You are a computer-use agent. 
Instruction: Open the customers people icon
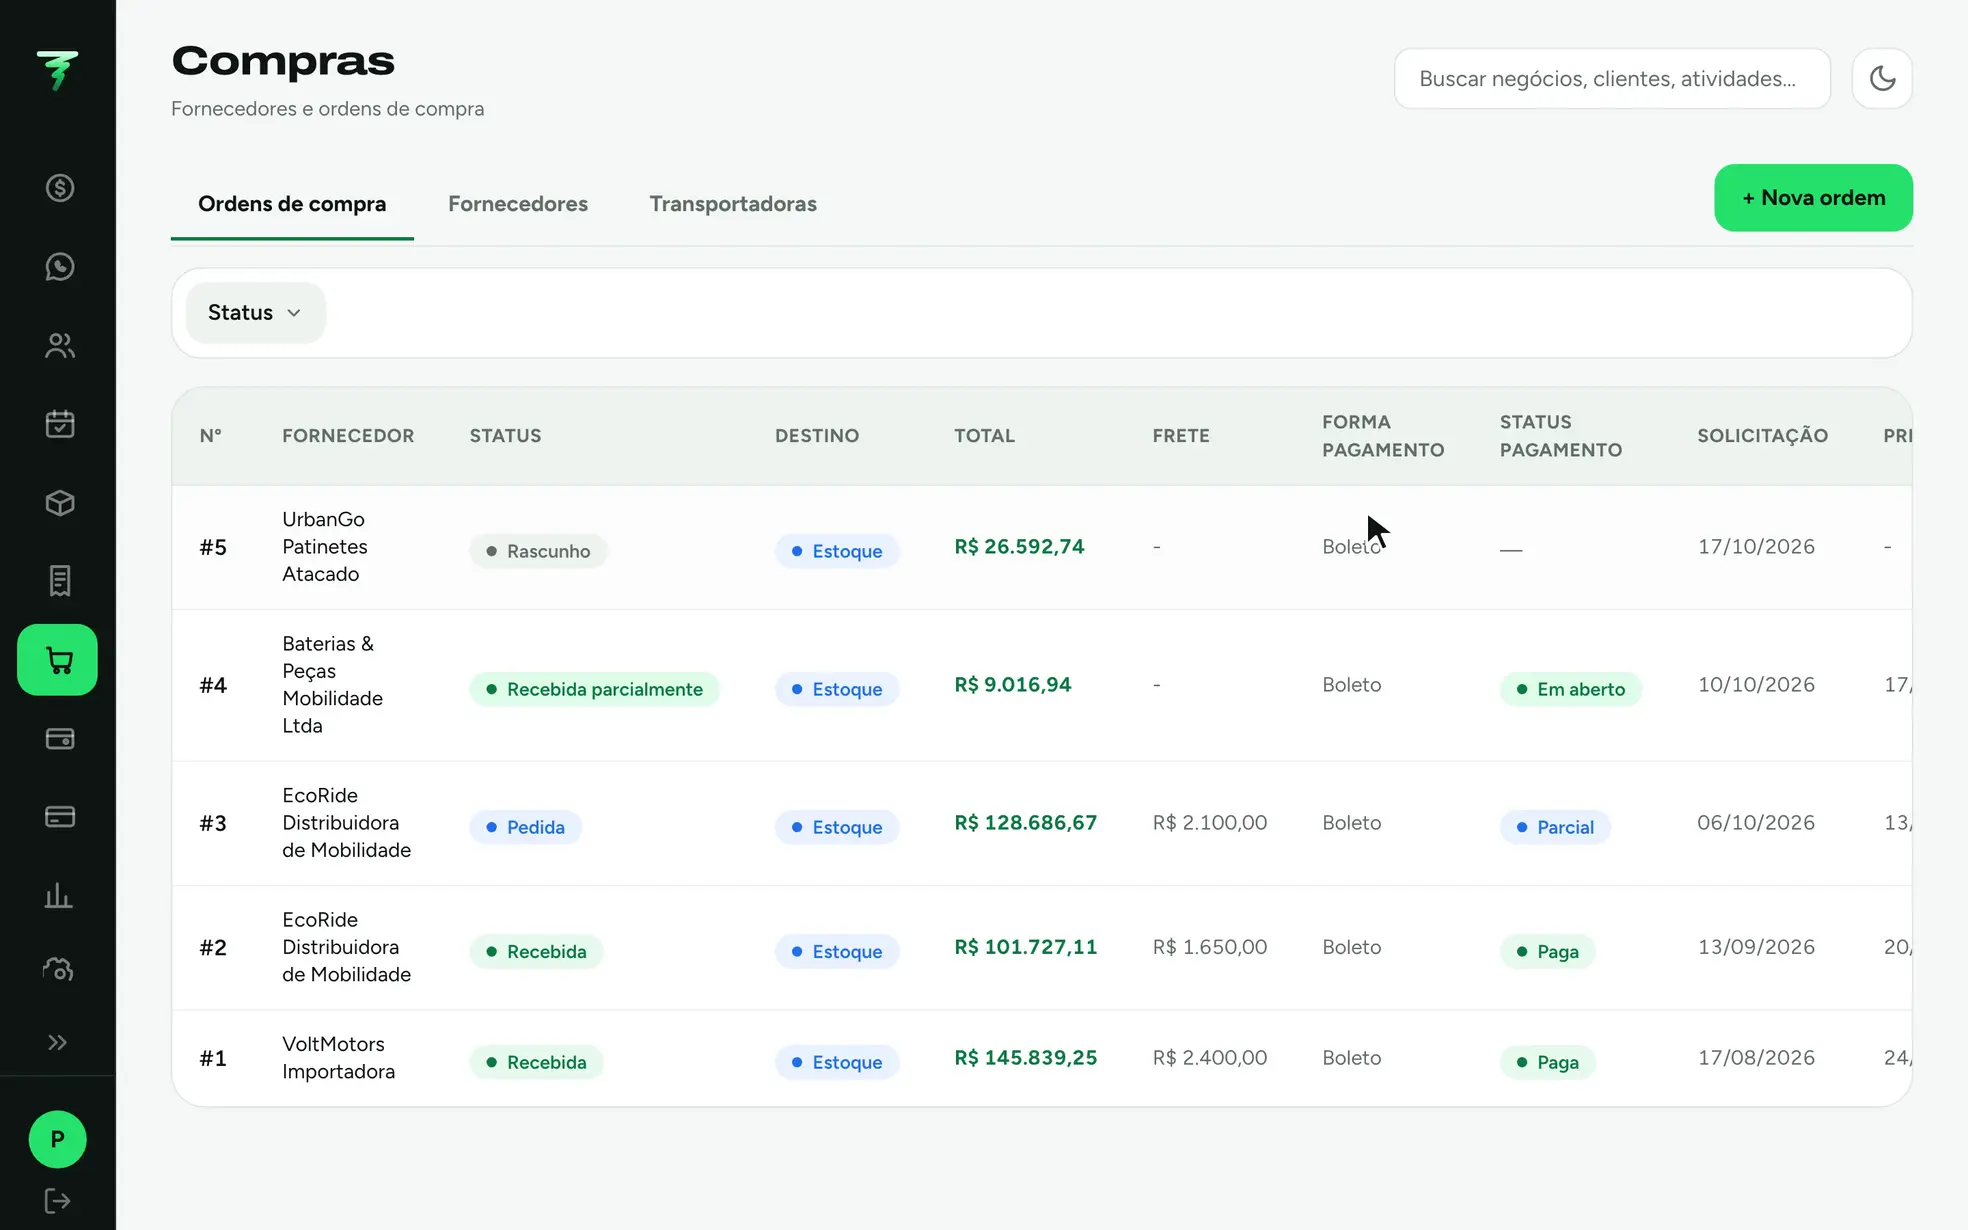(60, 345)
